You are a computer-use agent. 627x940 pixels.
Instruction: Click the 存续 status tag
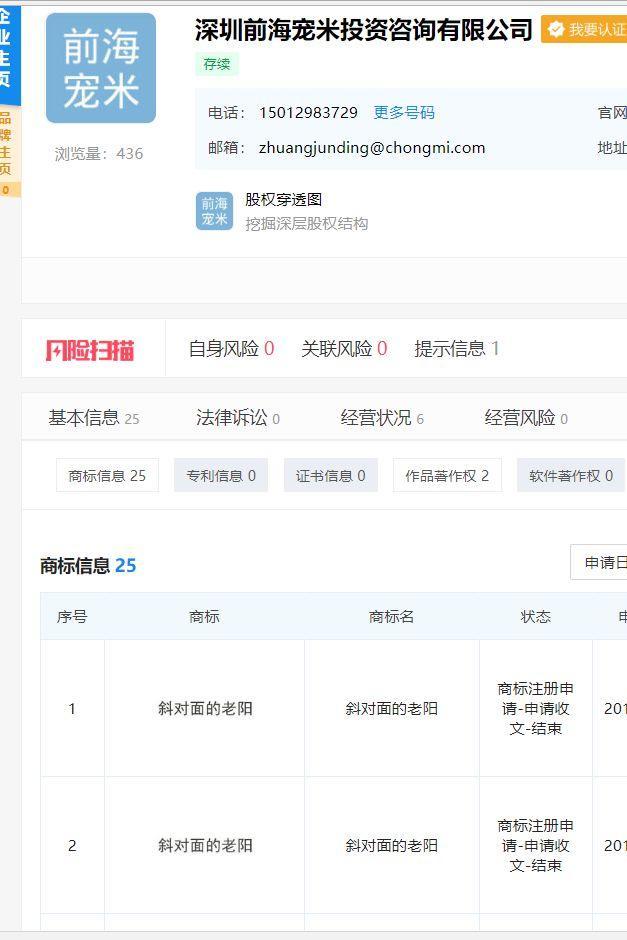pyautogui.click(x=217, y=64)
